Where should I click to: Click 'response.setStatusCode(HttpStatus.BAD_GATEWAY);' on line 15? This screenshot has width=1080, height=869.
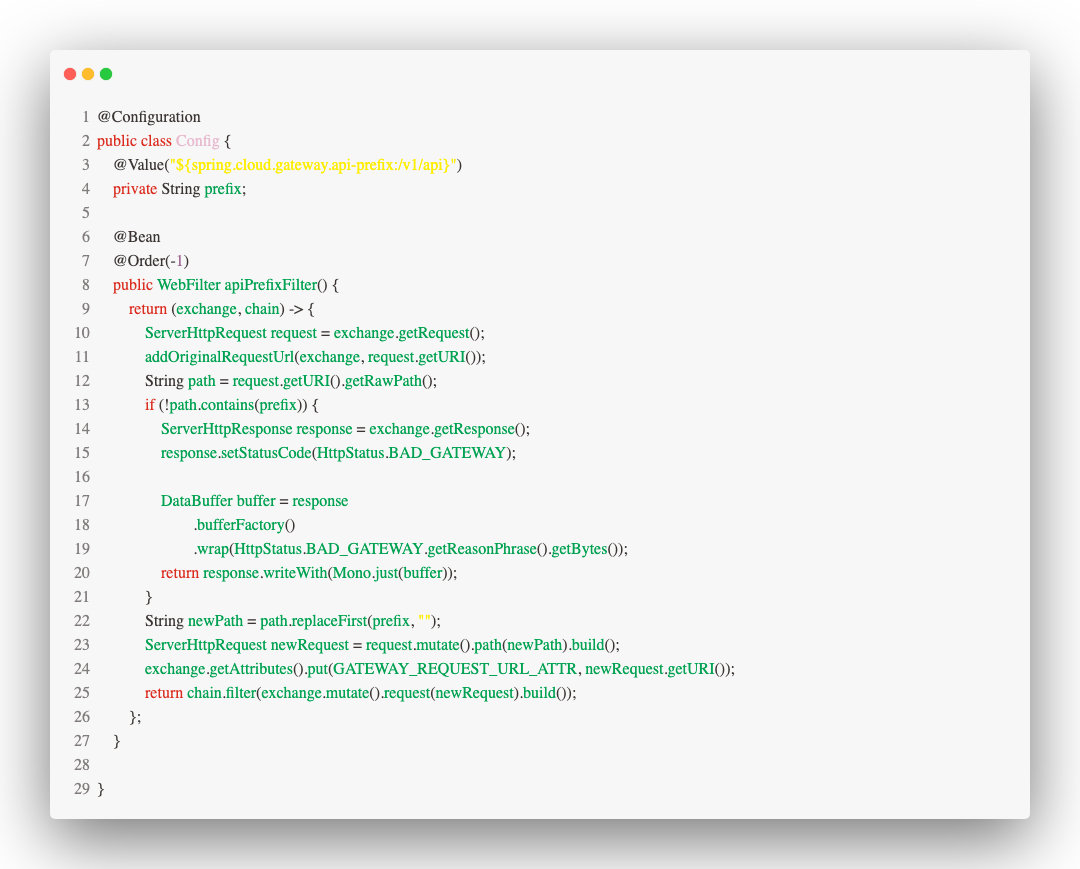(338, 453)
